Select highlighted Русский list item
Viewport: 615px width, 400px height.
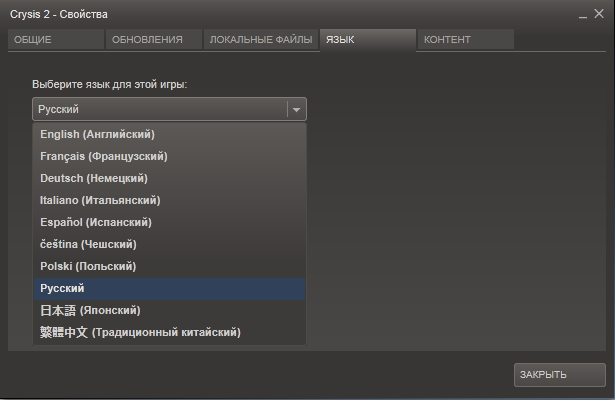click(169, 289)
